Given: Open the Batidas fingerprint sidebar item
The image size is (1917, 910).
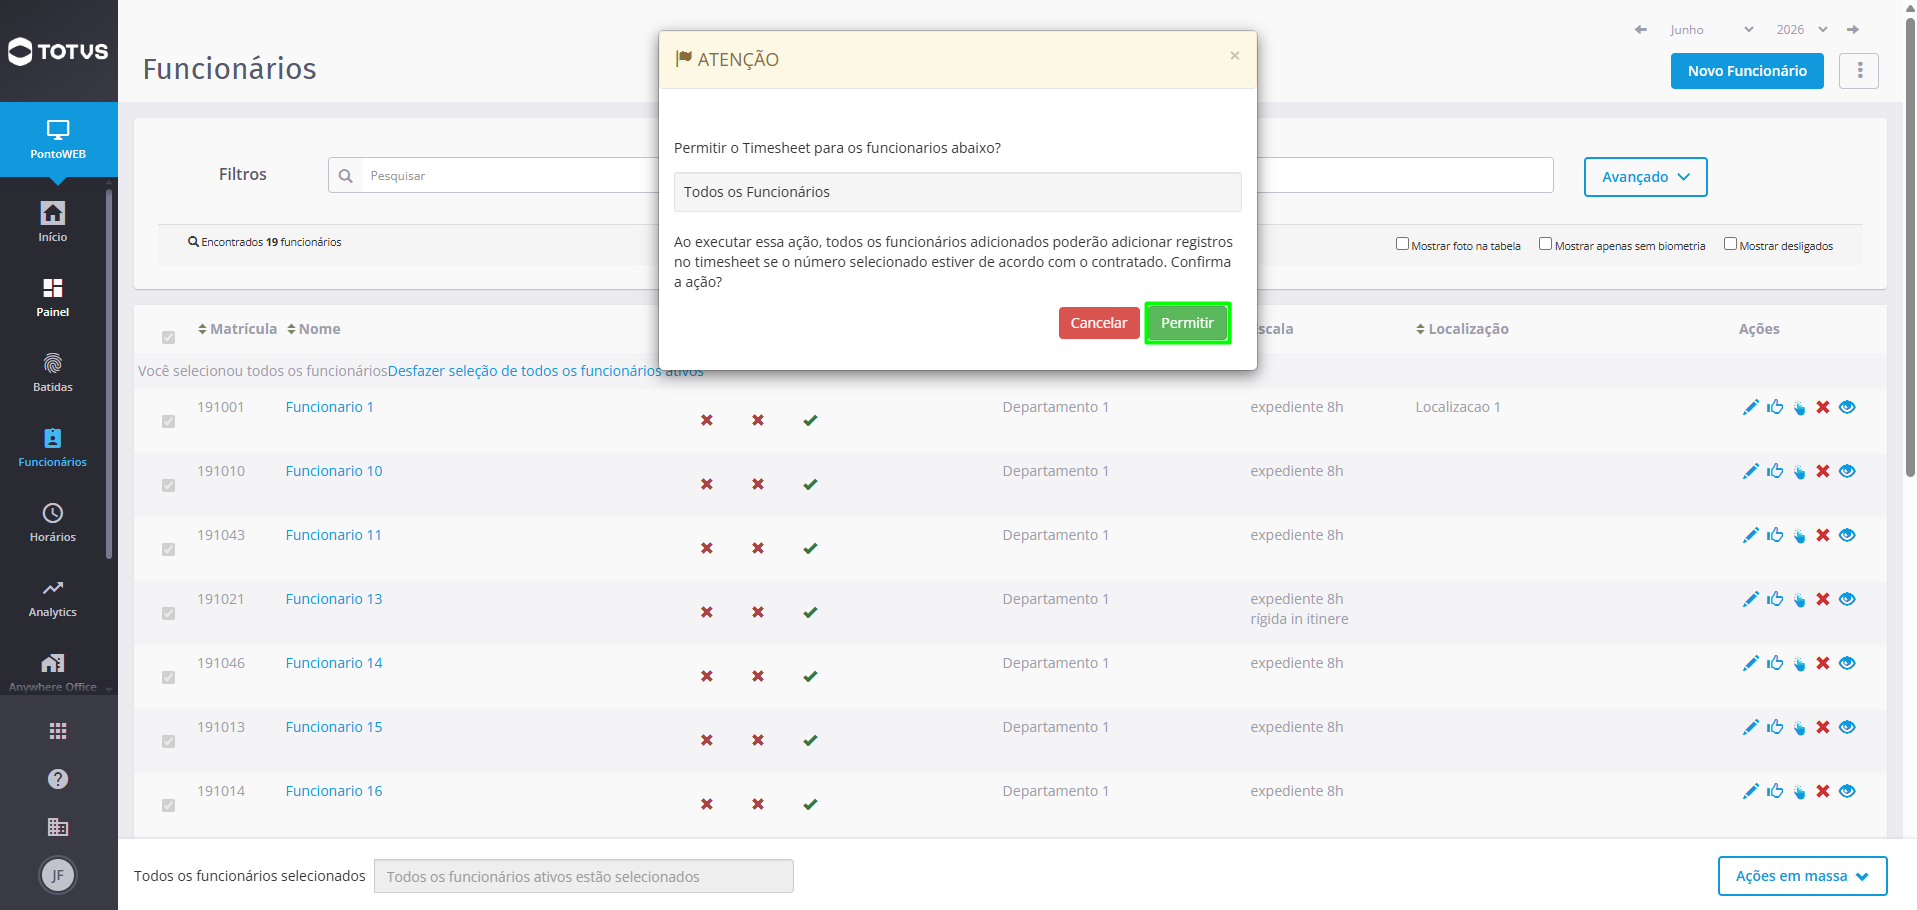Looking at the screenshot, I should pos(53,372).
